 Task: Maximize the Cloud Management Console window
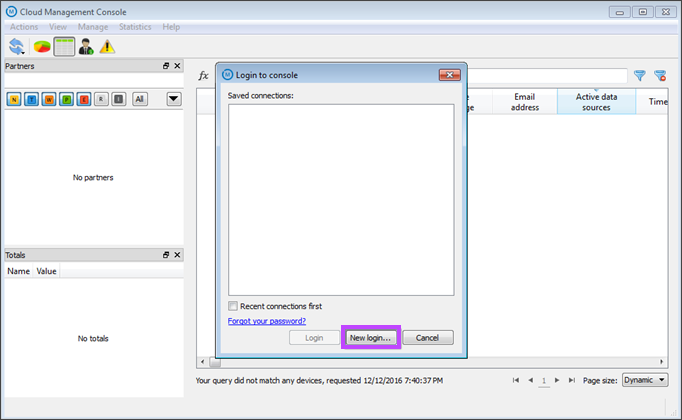point(643,12)
